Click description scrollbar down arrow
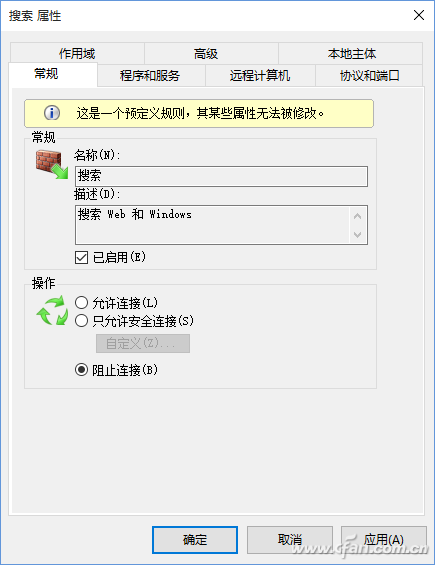Image resolution: width=435 pixels, height=565 pixels. point(358,235)
